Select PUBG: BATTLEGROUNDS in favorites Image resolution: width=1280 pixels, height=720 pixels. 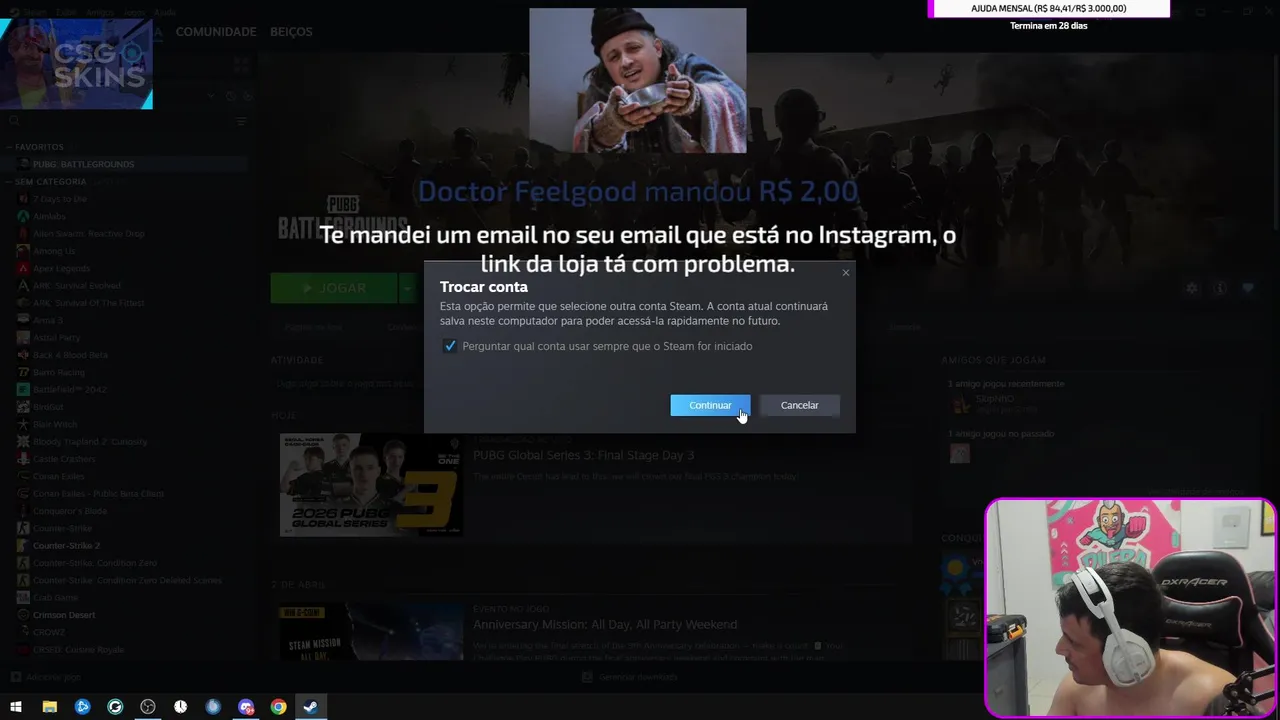83,164
